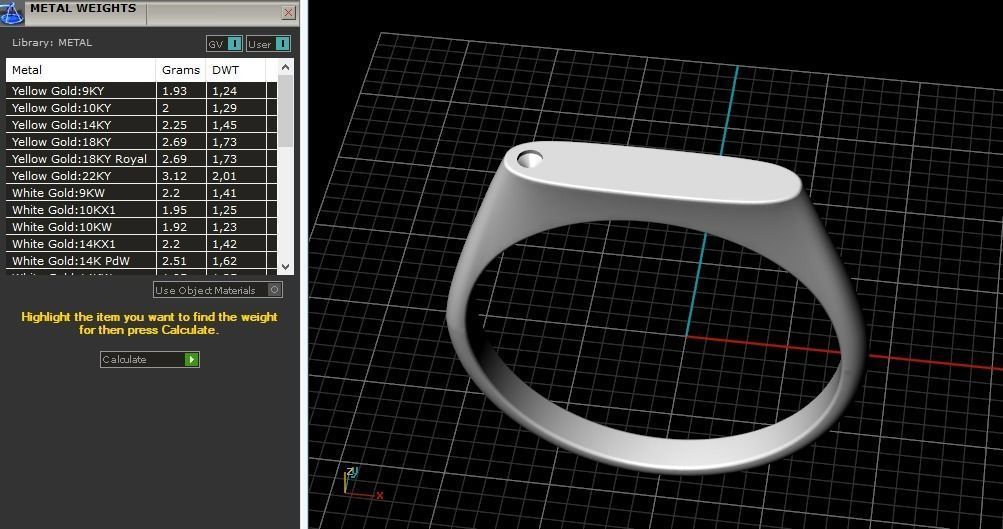1003x529 pixels.
Task: Select the Yellow Gold:18KY row
Action: click(x=142, y=141)
